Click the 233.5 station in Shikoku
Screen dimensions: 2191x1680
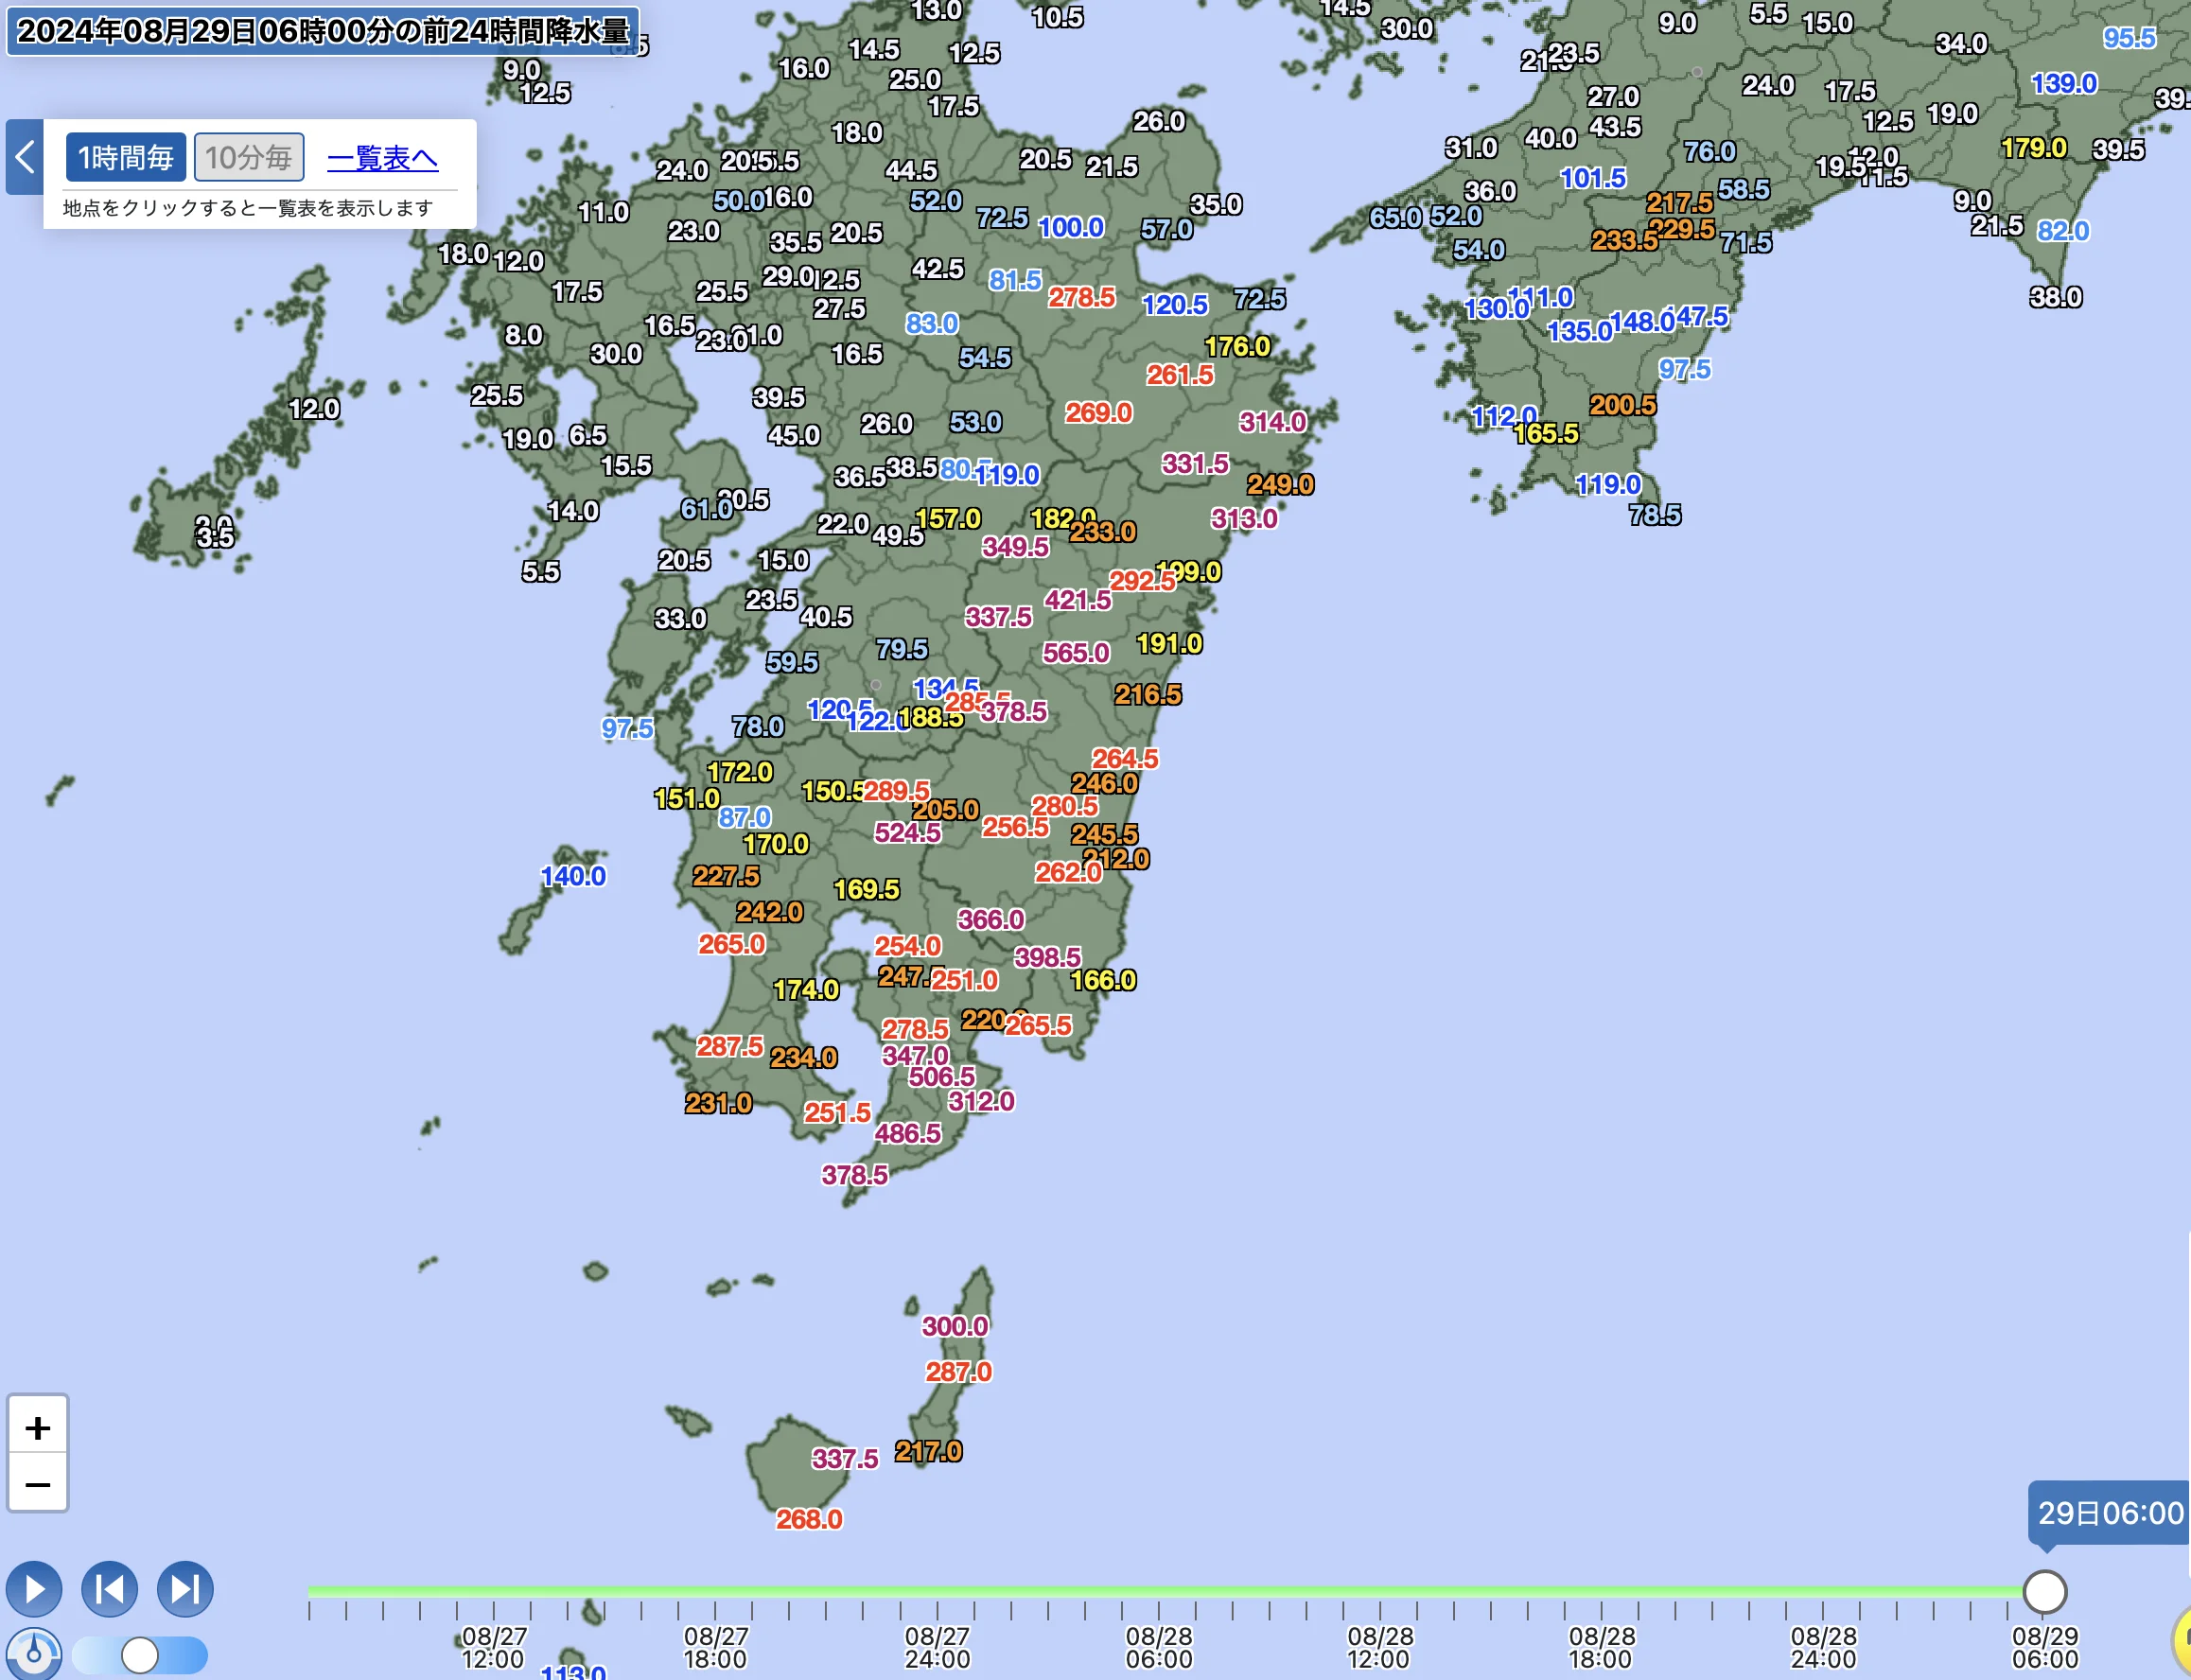[x=1624, y=240]
